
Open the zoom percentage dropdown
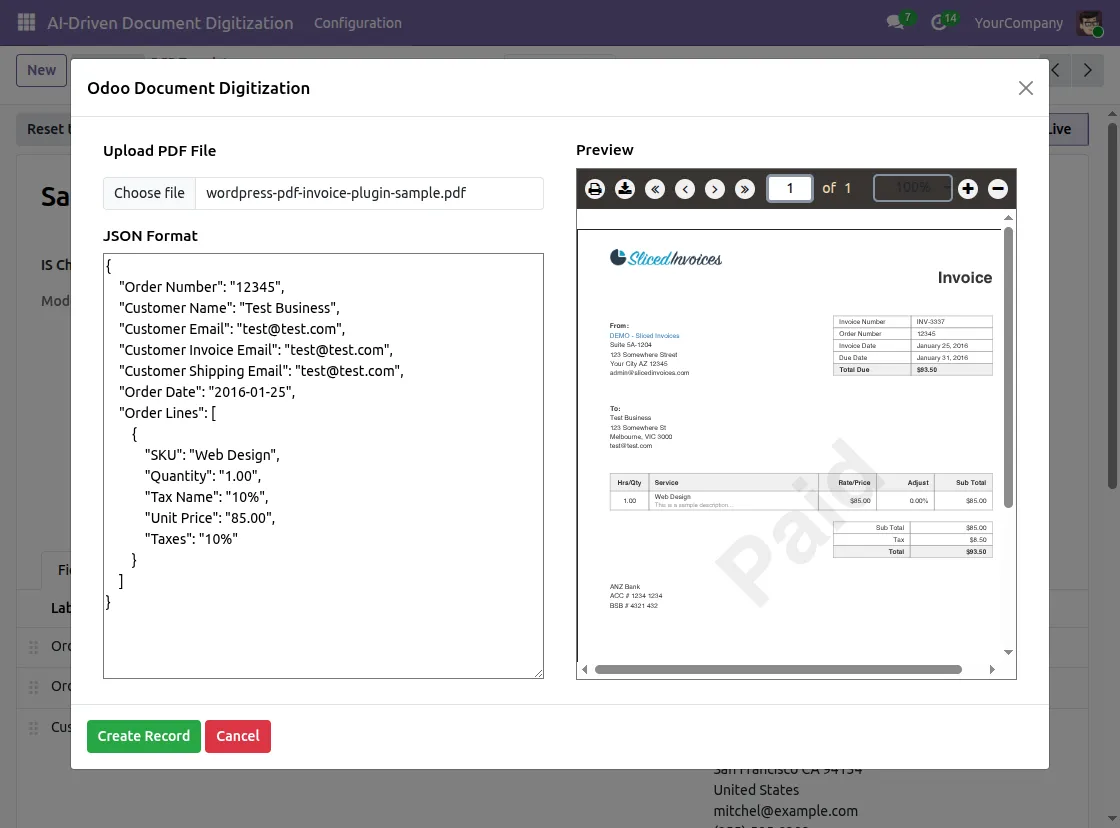pos(913,188)
